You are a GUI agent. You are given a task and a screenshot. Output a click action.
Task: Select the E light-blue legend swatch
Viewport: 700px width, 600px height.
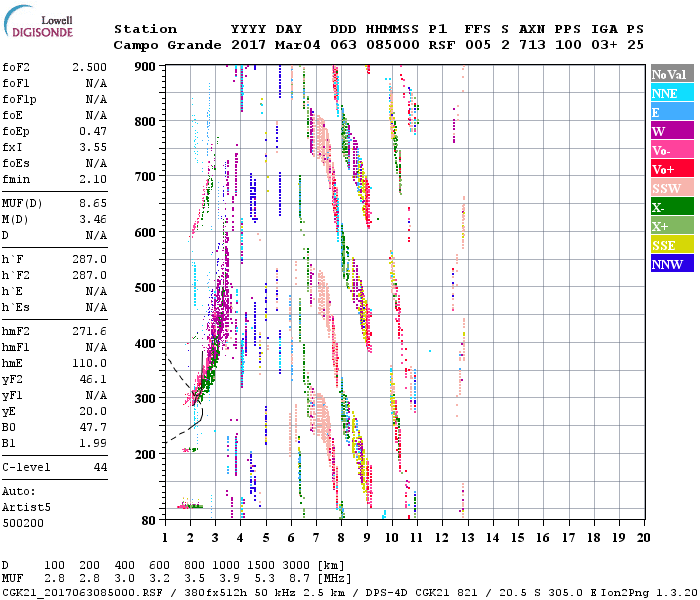pos(672,112)
